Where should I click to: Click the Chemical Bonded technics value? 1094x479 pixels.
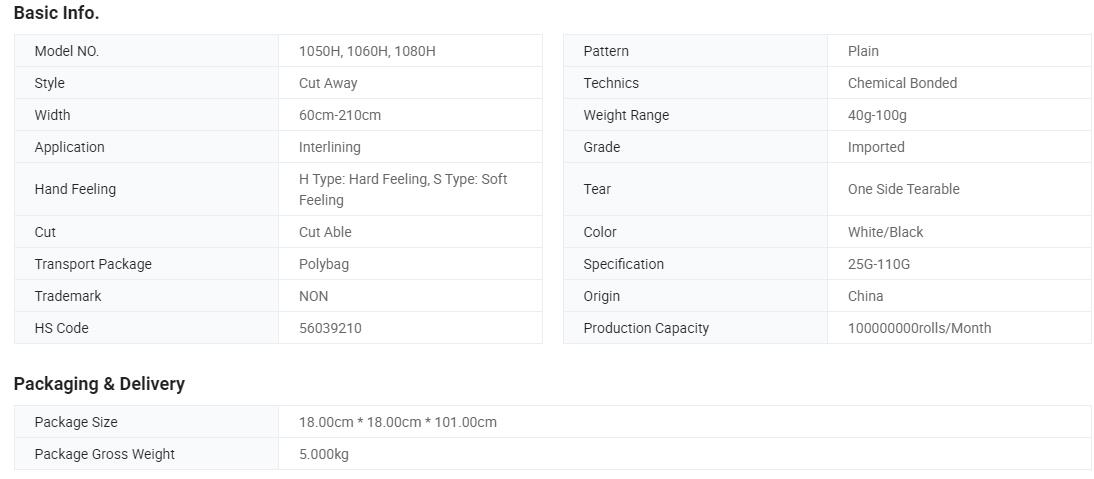tap(902, 83)
